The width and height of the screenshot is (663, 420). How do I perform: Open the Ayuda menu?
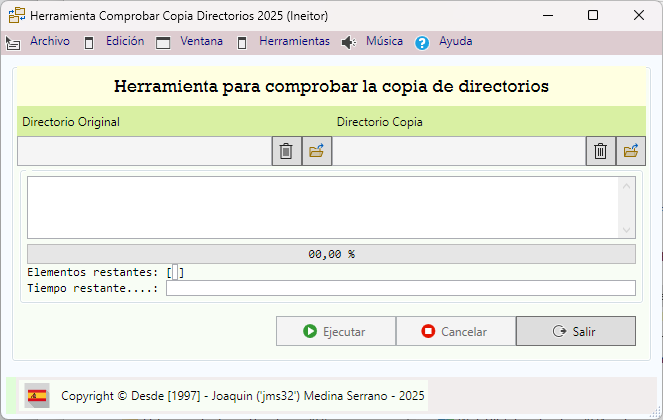point(455,41)
